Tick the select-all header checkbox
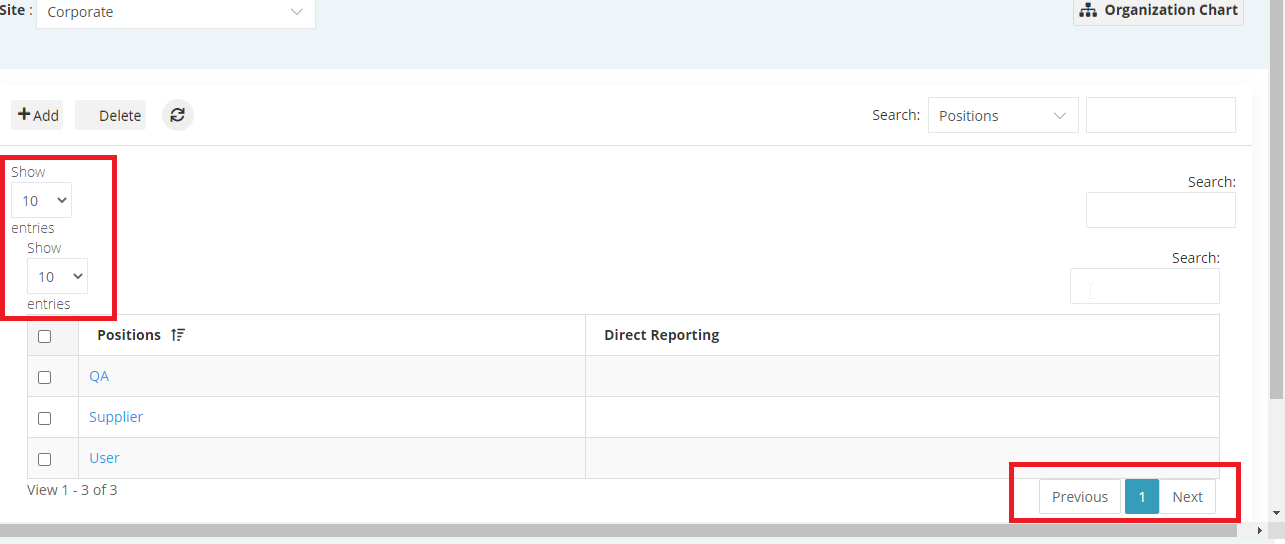Viewport: 1285px width, 544px height. [x=44, y=336]
